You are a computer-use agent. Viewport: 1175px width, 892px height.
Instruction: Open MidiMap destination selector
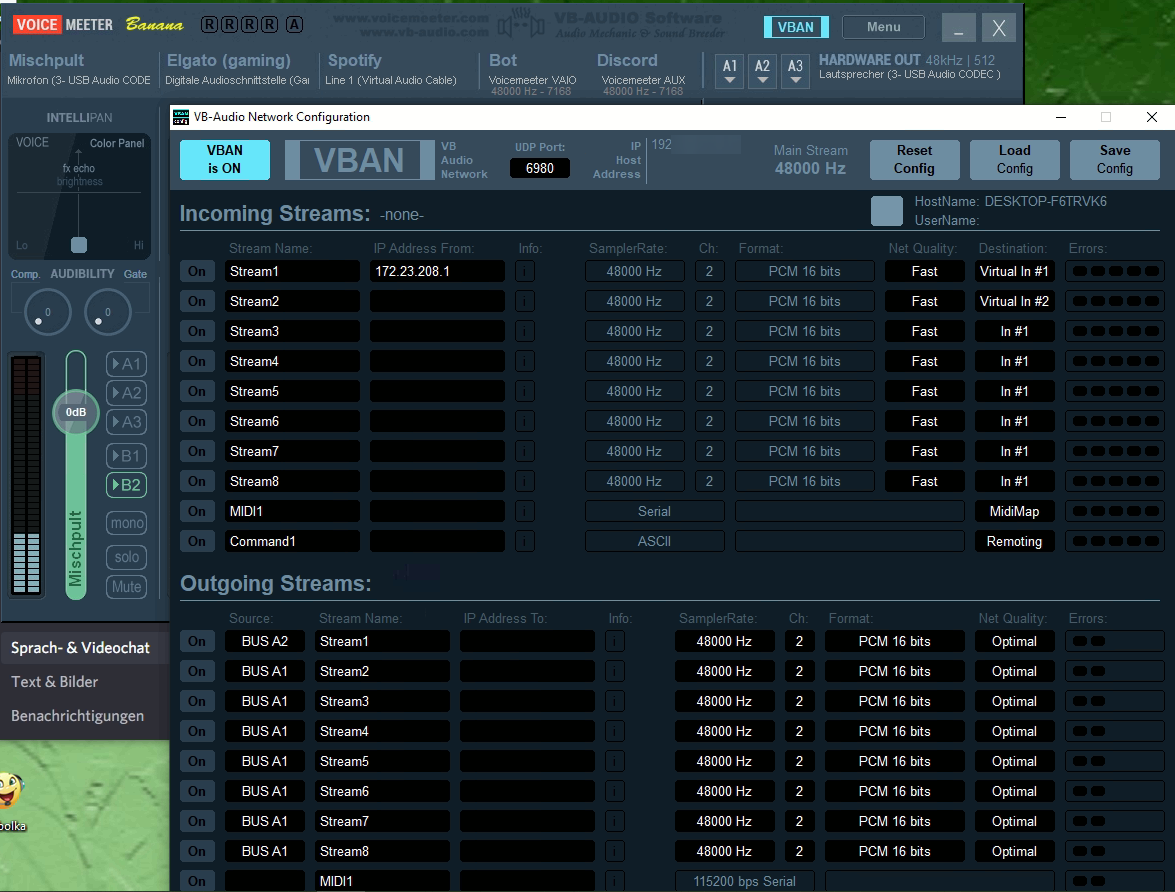(x=1015, y=511)
